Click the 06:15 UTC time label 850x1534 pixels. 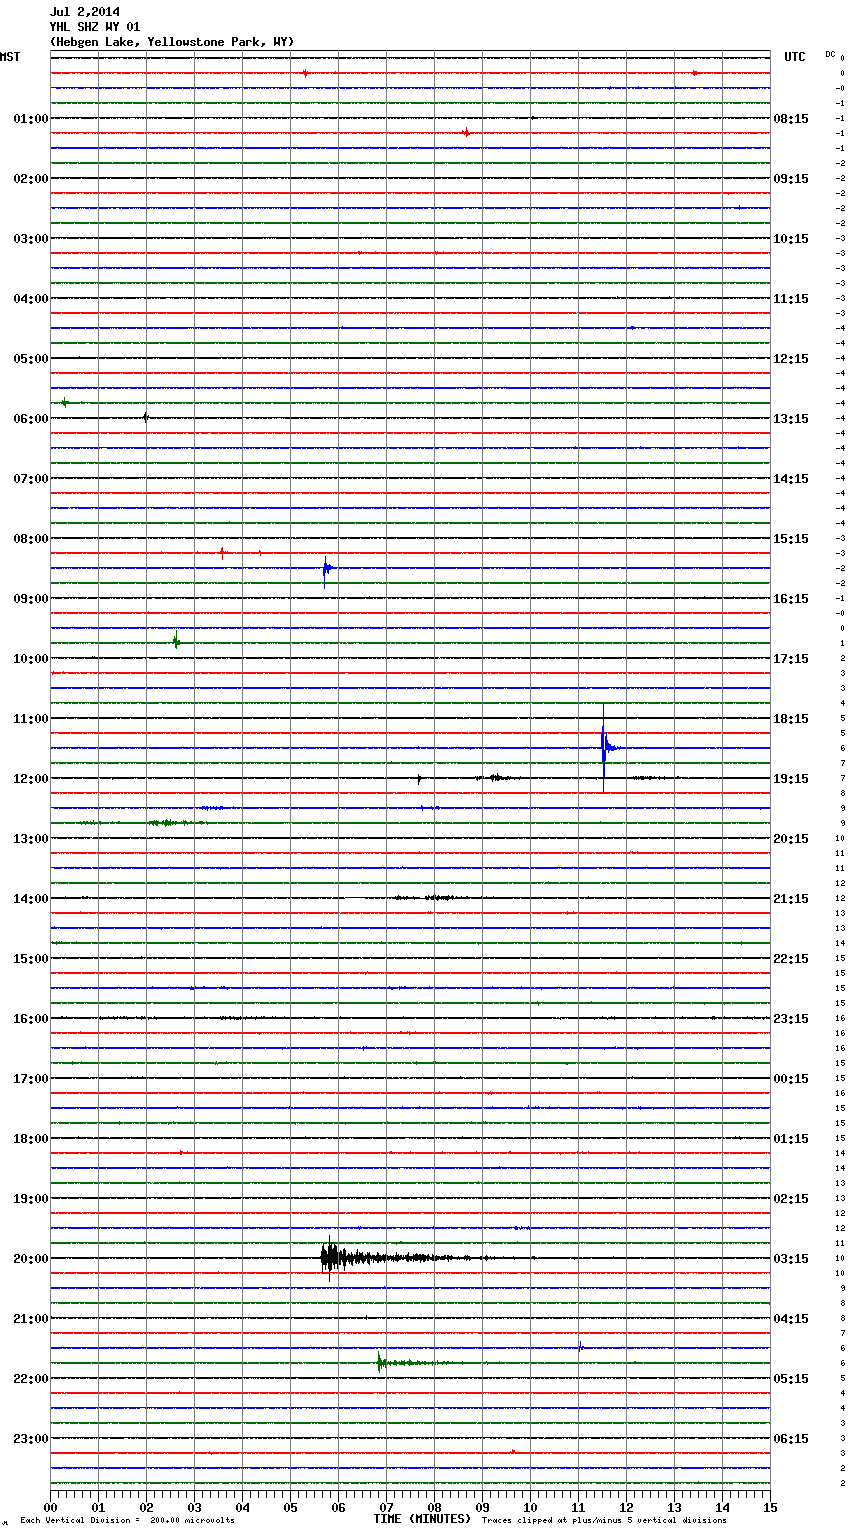click(791, 1438)
